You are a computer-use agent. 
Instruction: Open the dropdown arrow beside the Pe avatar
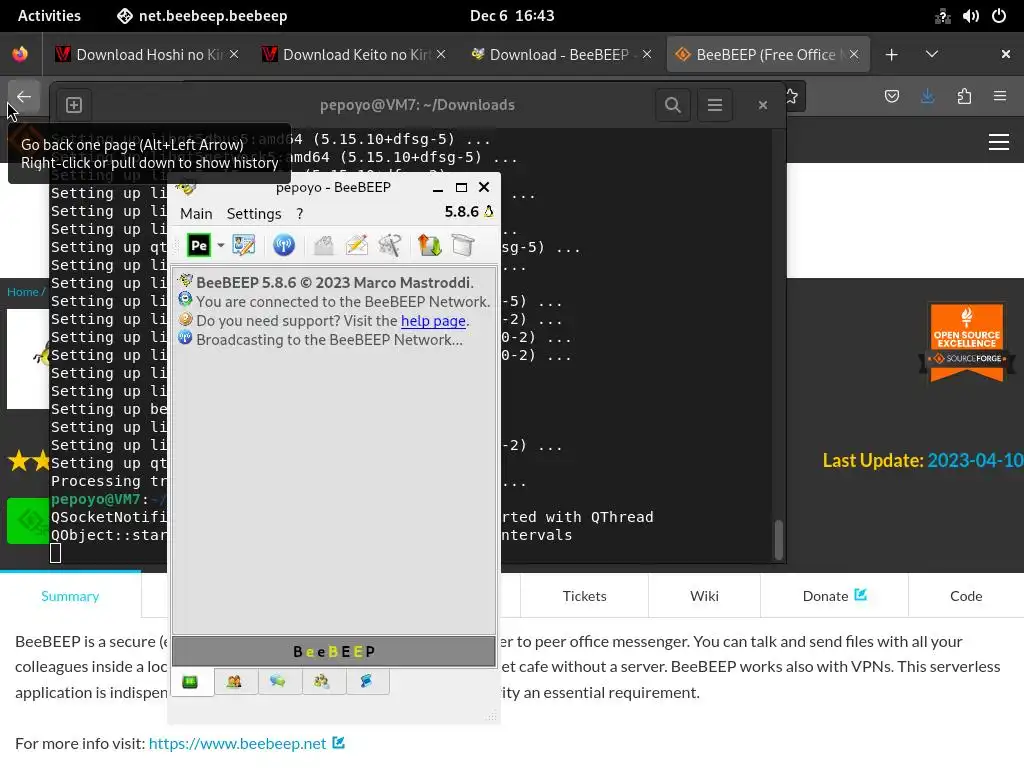click(221, 246)
